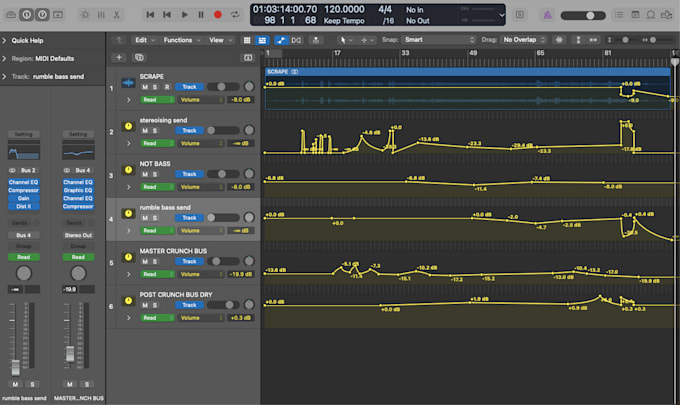This screenshot has width=680, height=405.
Task: Click the Track automation button on rumble bass send
Action: point(188,217)
